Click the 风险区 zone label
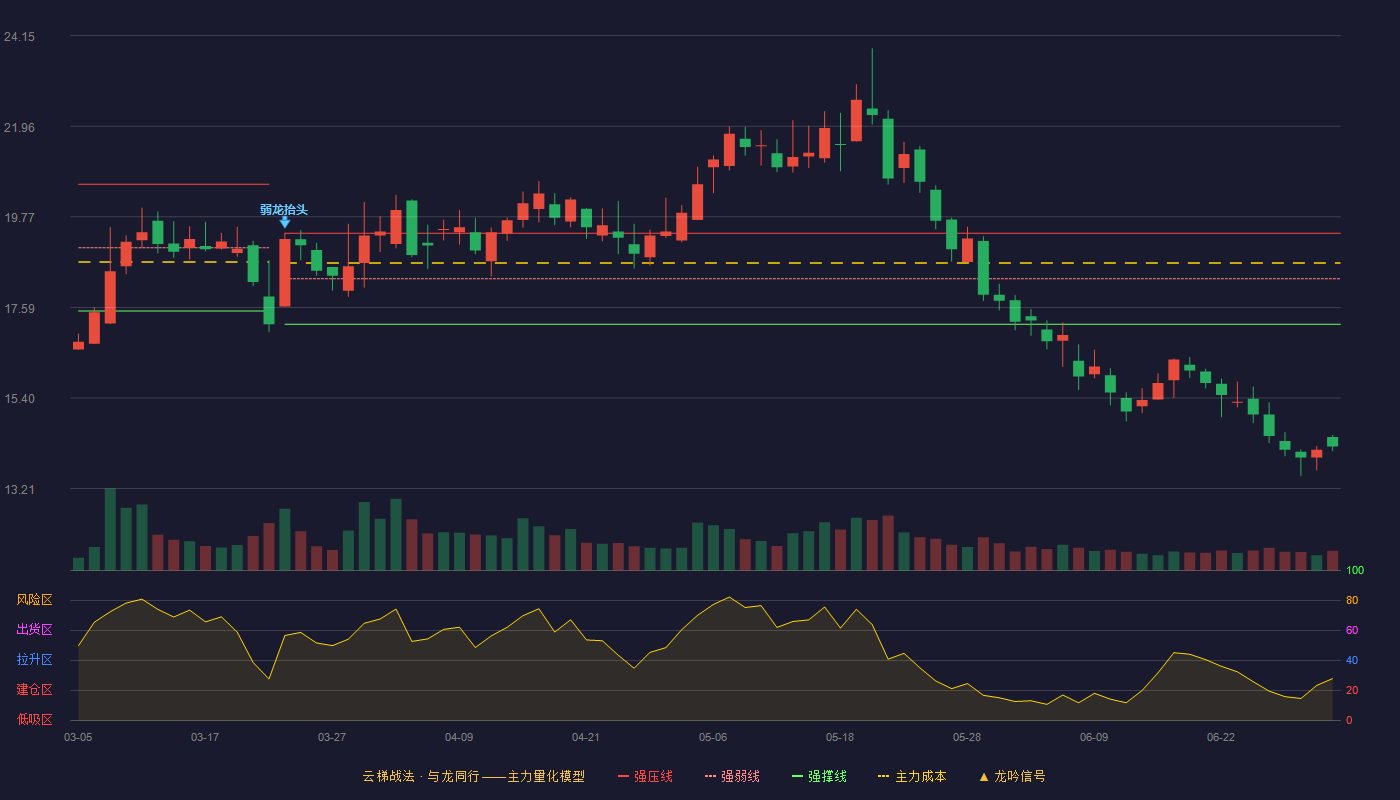Viewport: 1400px width, 800px height. (x=34, y=600)
